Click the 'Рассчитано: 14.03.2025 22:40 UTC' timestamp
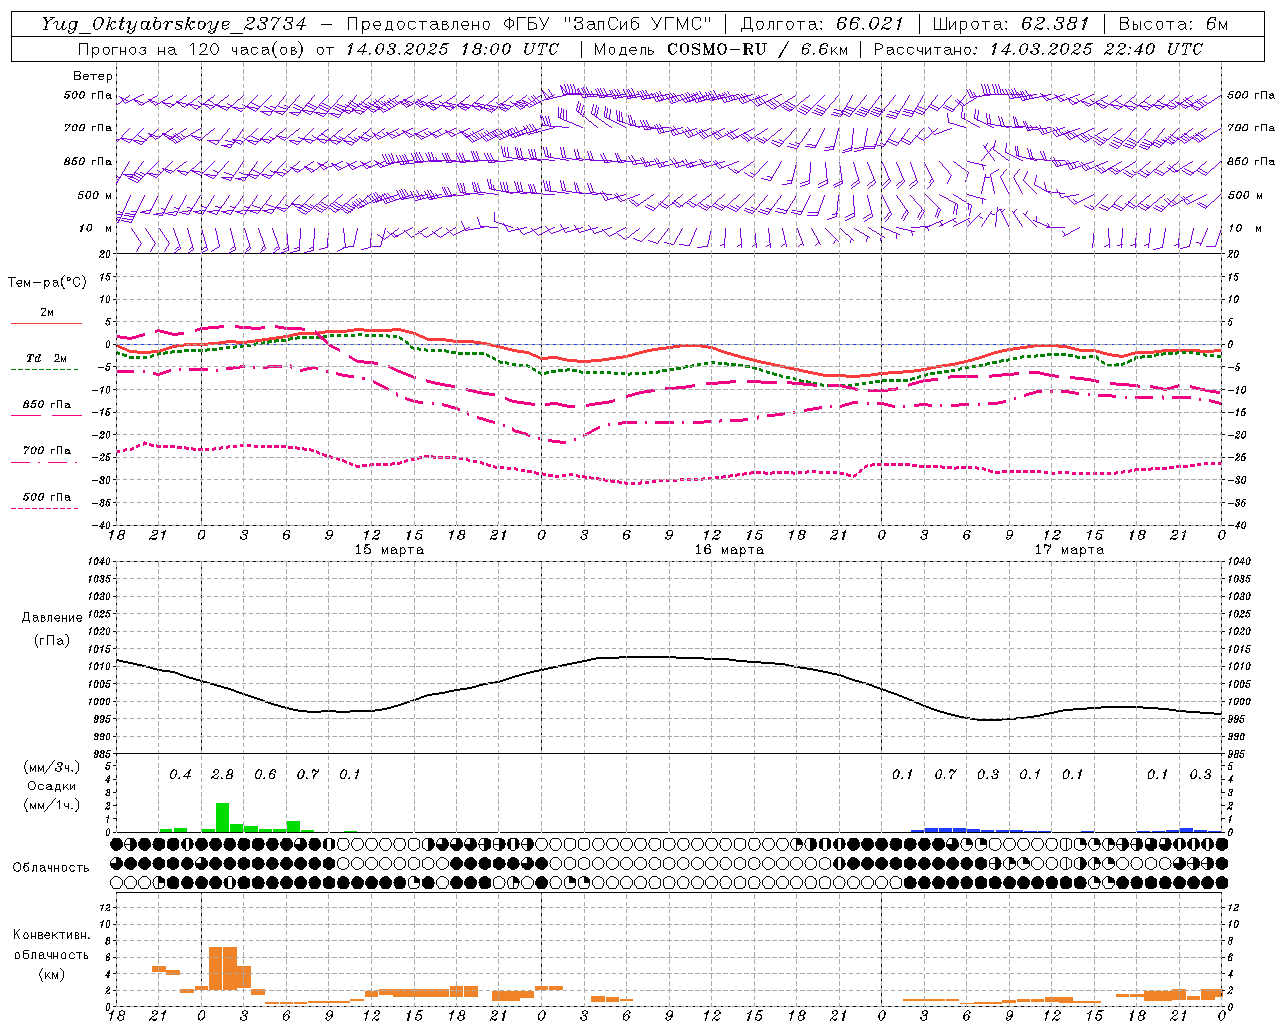 (x=1038, y=49)
